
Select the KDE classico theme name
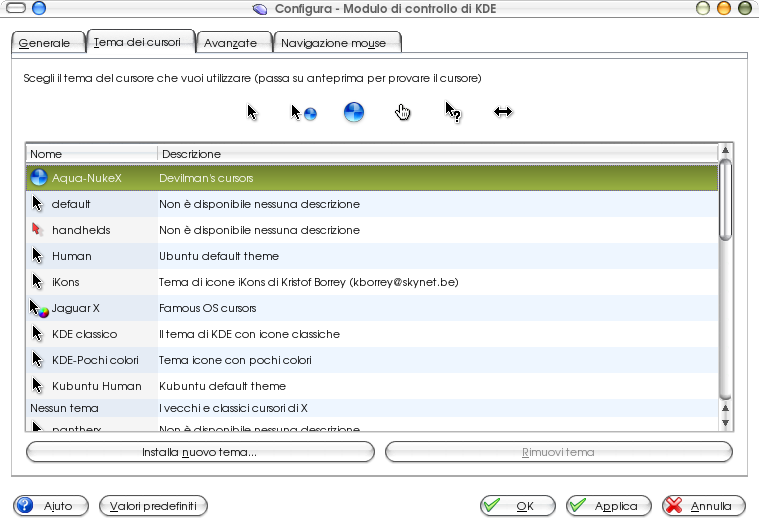tap(84, 334)
